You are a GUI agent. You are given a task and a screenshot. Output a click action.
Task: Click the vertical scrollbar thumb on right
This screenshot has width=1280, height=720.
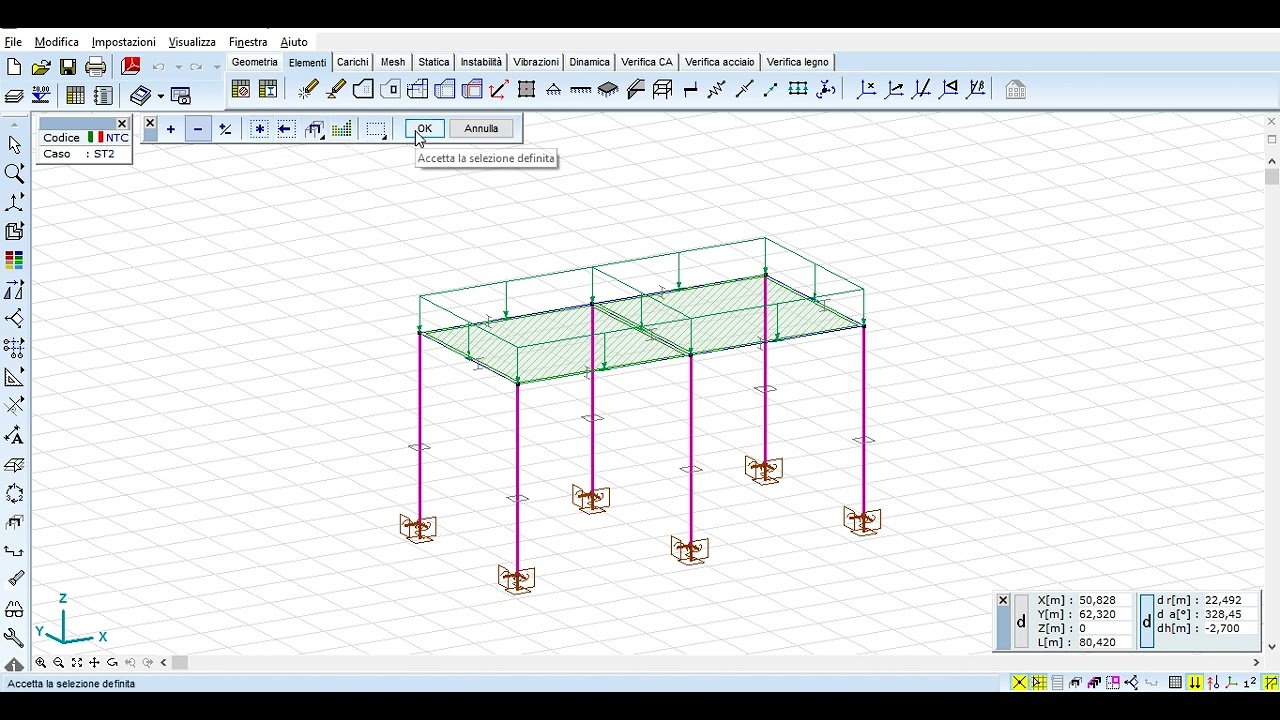[x=1272, y=177]
